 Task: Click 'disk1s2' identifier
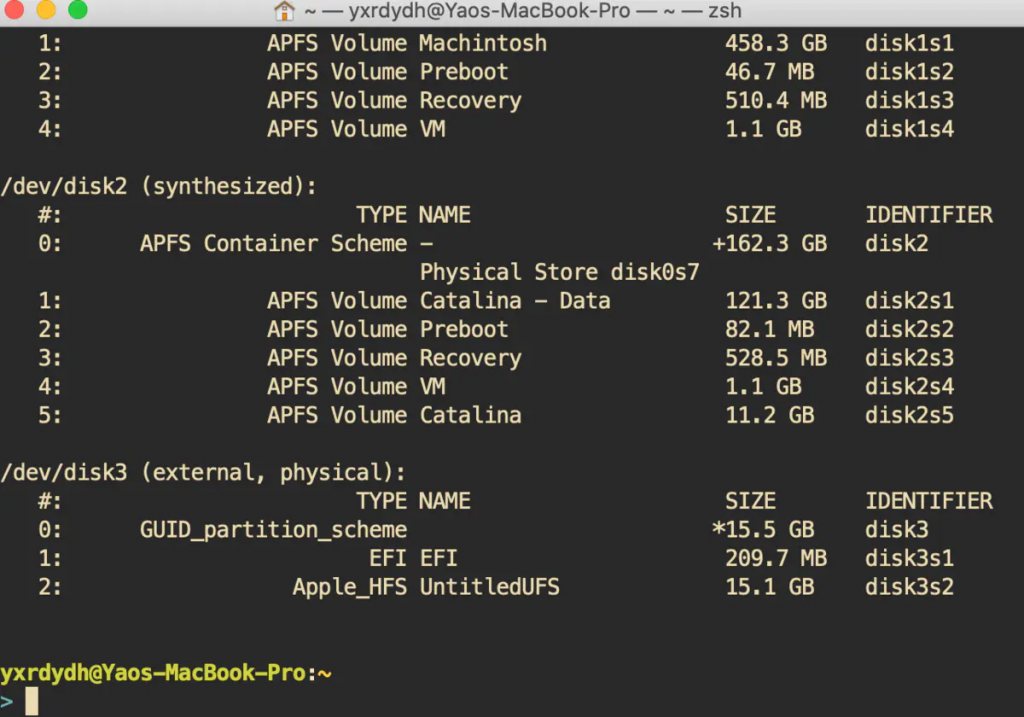909,72
